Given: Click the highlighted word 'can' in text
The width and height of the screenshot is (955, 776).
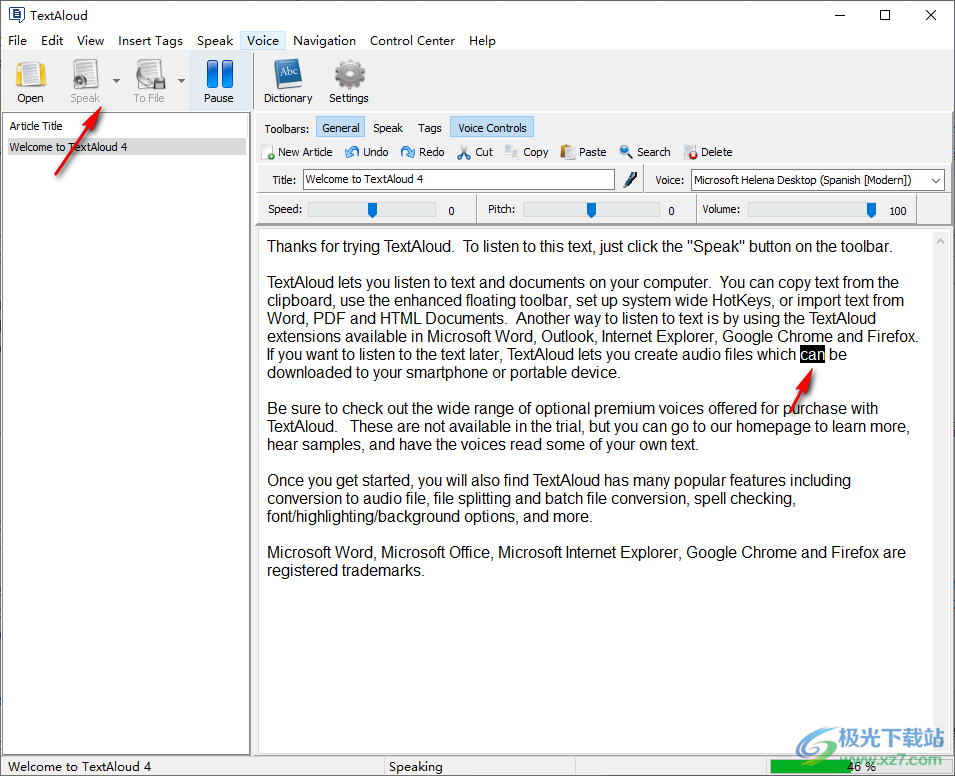Looking at the screenshot, I should click(x=812, y=354).
